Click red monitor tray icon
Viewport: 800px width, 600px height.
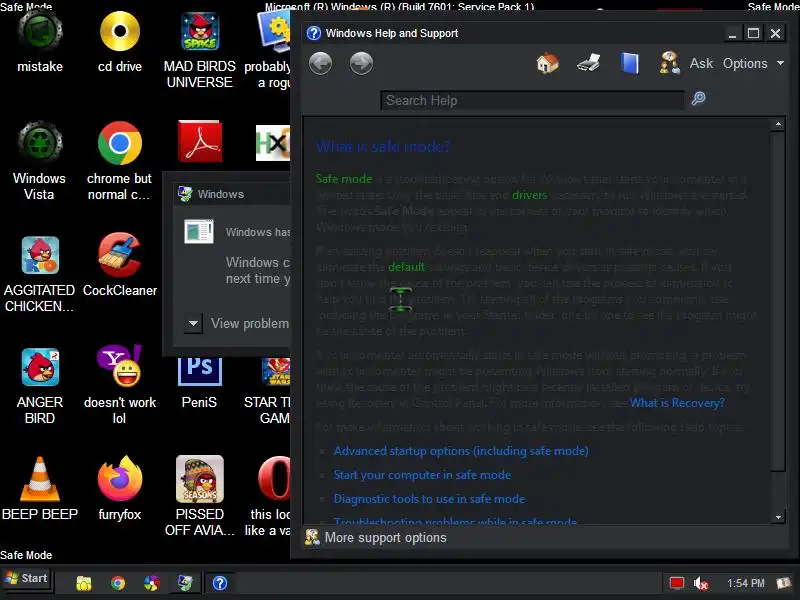[x=677, y=583]
